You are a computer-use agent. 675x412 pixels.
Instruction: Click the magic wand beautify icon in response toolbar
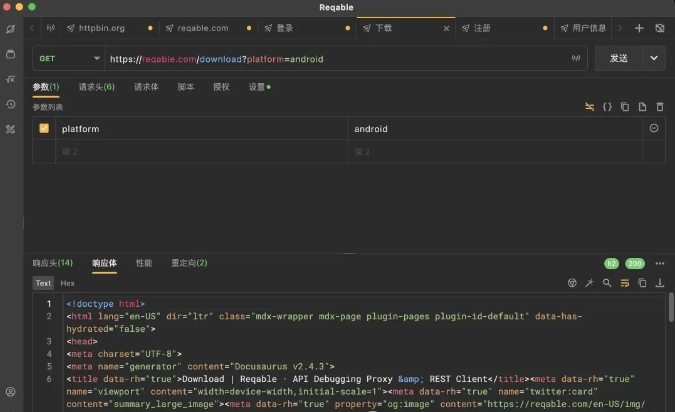tap(589, 283)
